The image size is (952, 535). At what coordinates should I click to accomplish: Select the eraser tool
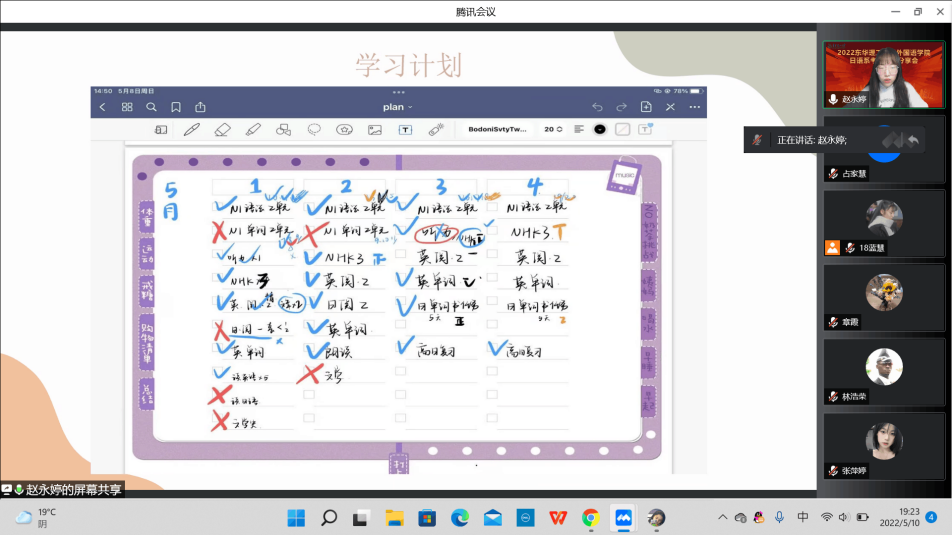point(222,129)
